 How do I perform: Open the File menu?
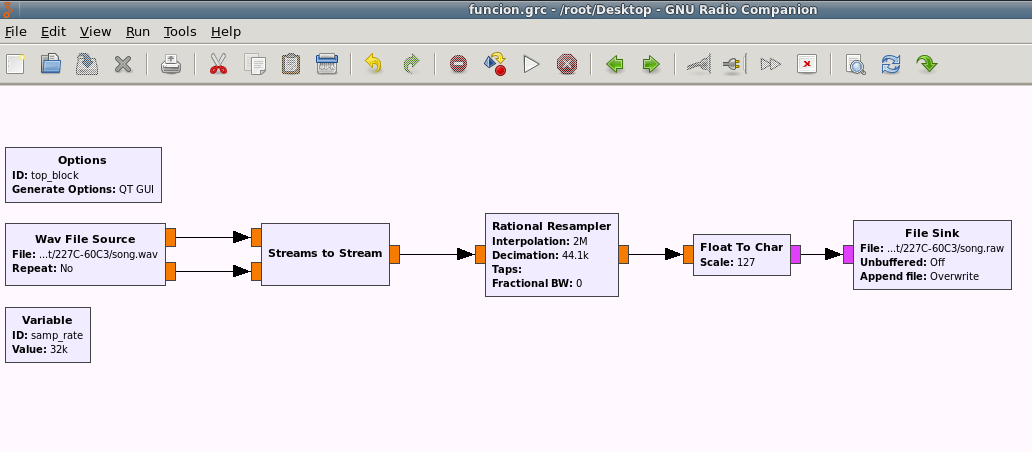[x=16, y=32]
